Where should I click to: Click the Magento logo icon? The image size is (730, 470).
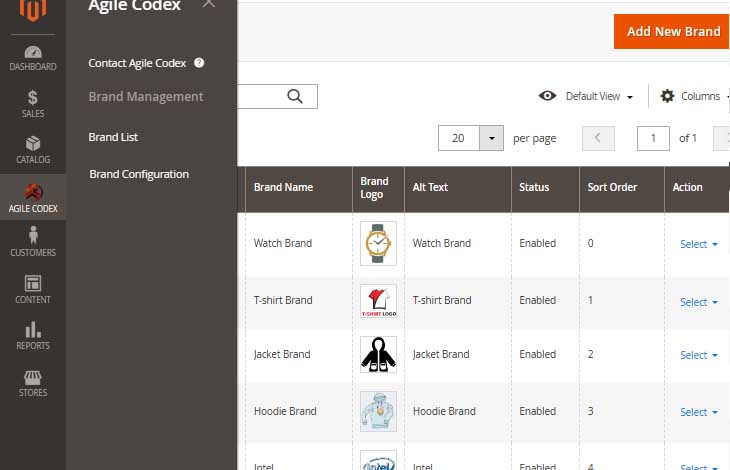33,9
